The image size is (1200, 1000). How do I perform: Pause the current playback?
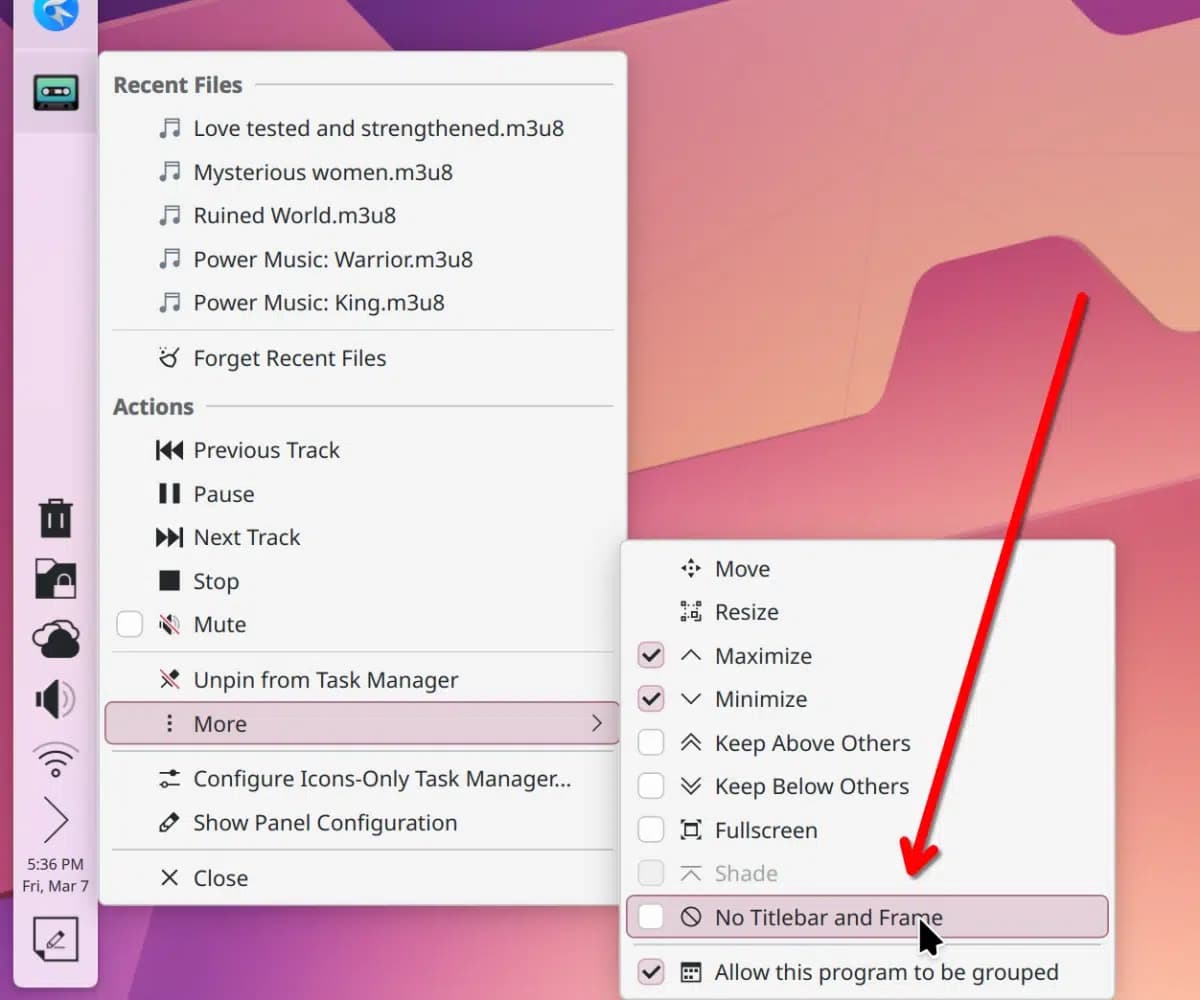[x=362, y=494]
